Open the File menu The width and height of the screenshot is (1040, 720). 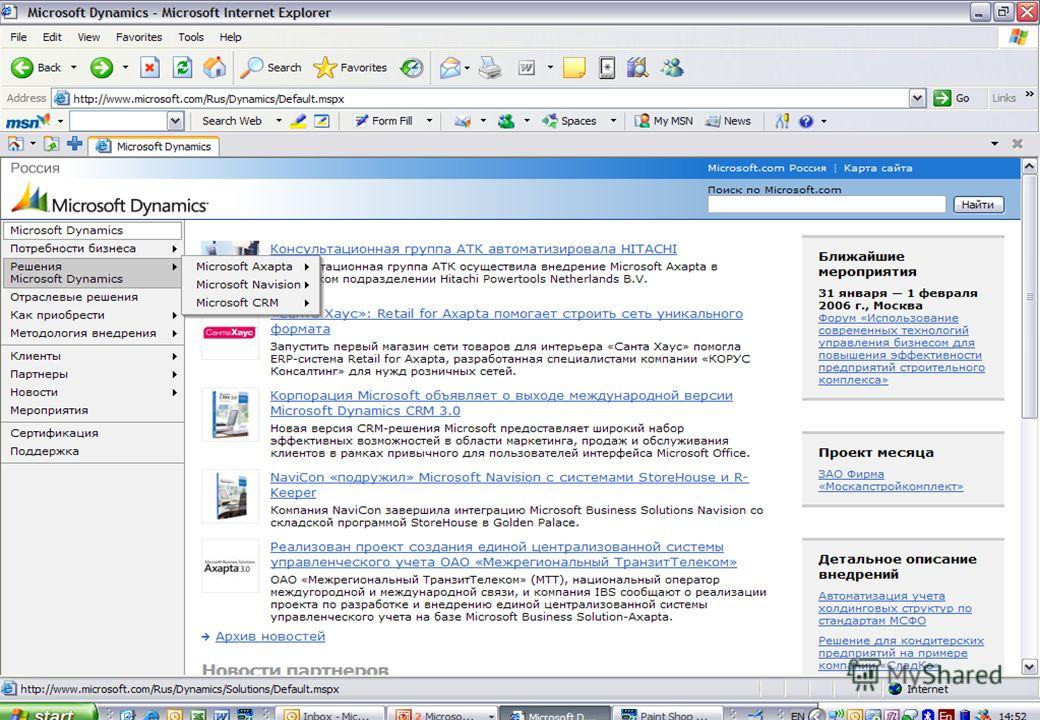pos(19,37)
